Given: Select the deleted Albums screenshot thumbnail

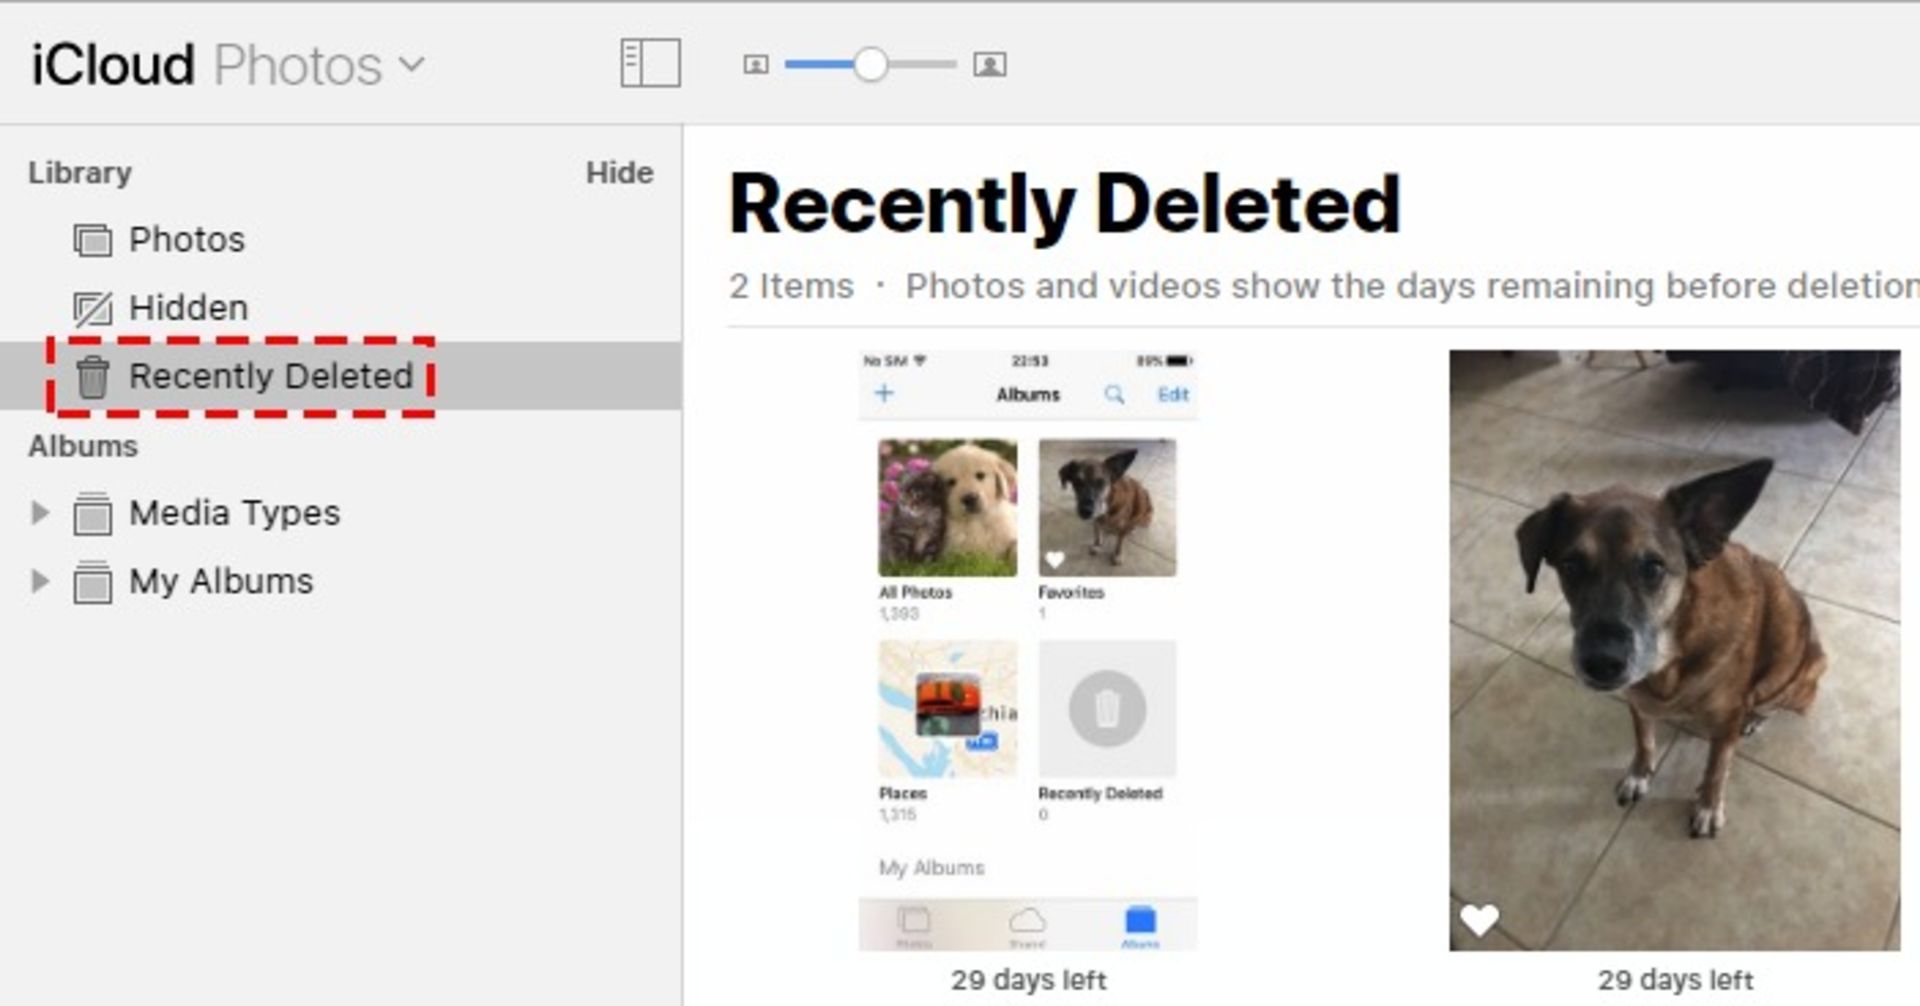Looking at the screenshot, I should 1027,650.
